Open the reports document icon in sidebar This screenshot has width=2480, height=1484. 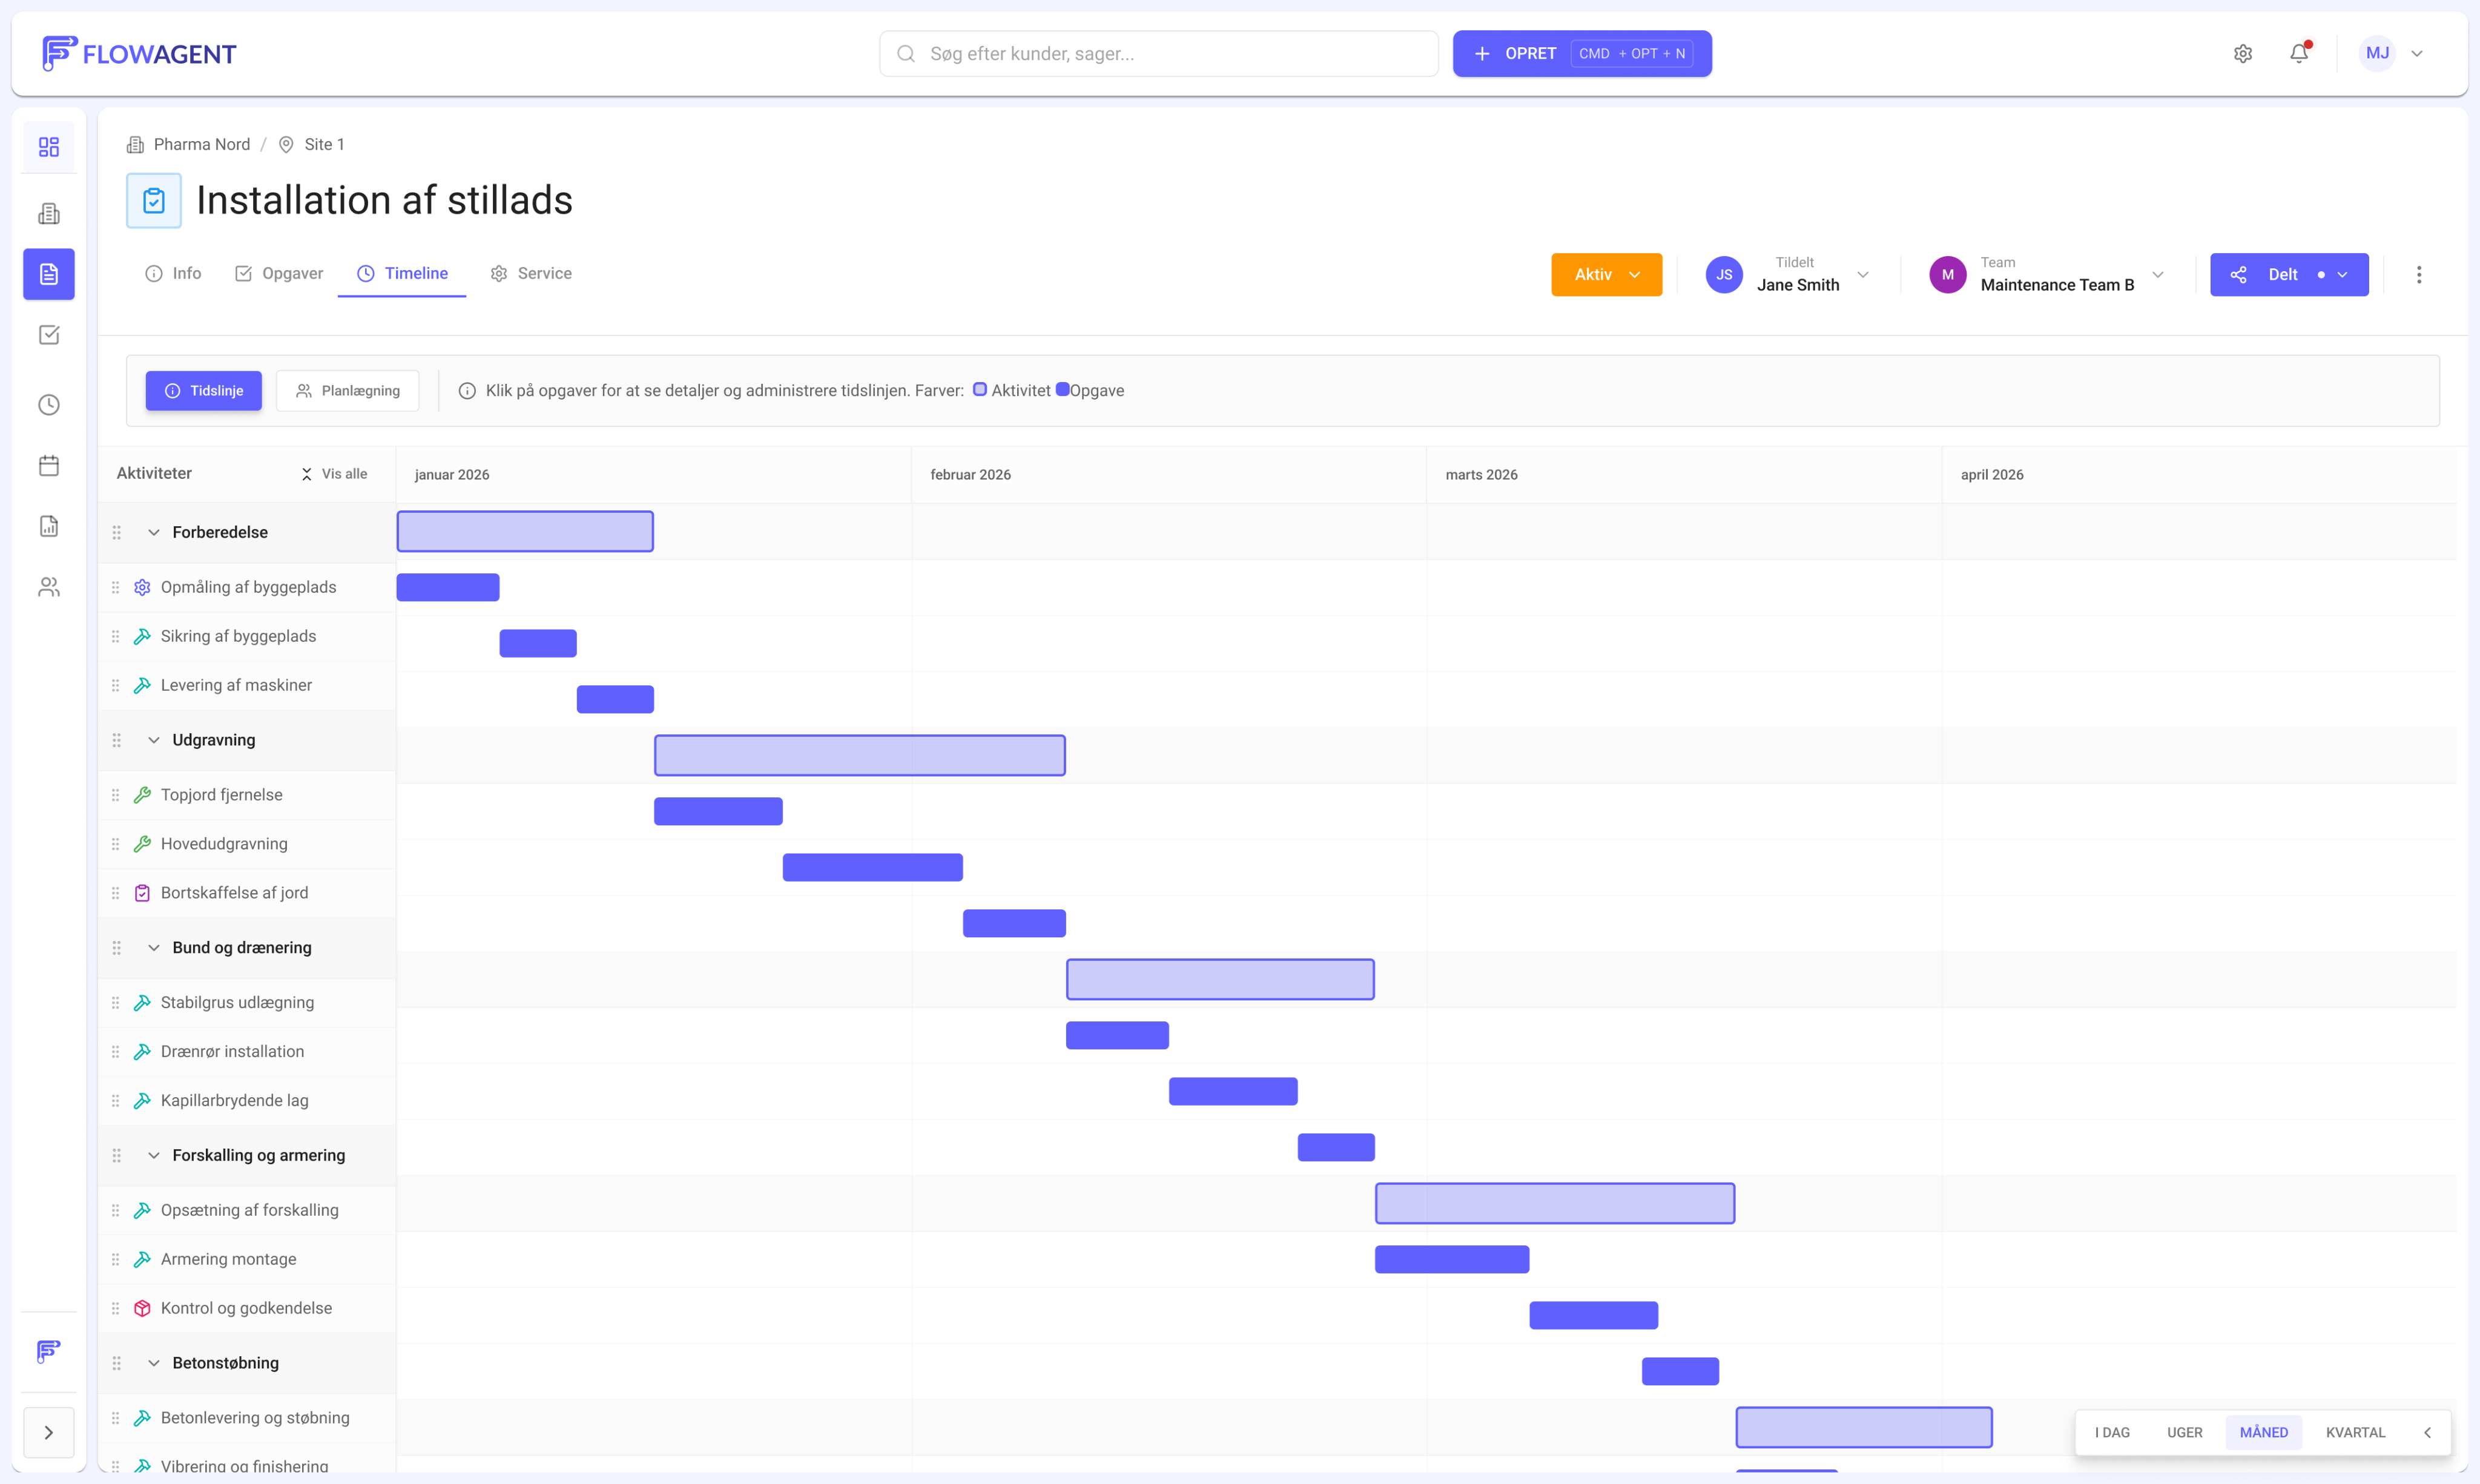pyautogui.click(x=48, y=525)
